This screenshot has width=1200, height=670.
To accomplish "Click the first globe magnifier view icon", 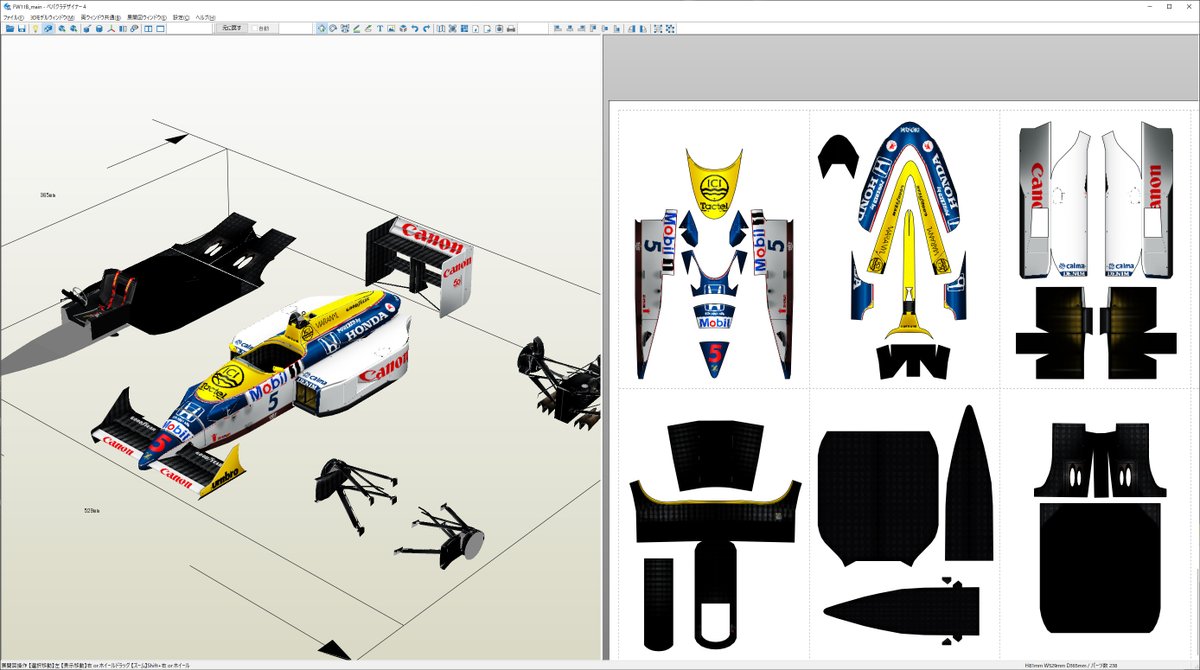I will [x=61, y=29].
